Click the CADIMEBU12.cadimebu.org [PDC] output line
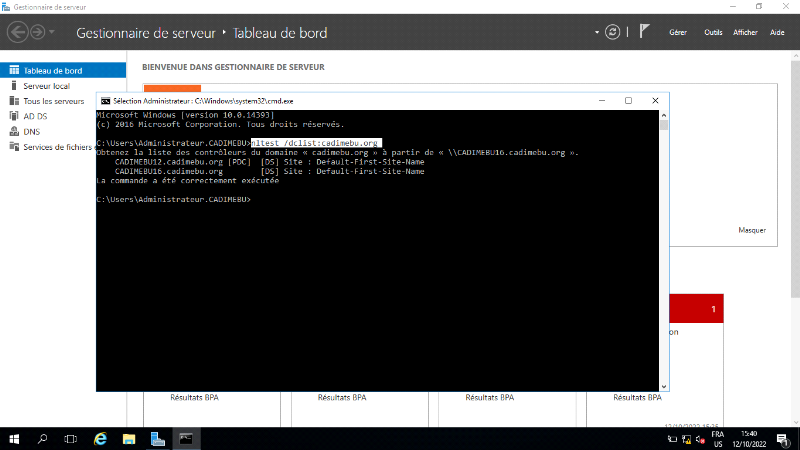The image size is (800, 450). [x=269, y=162]
